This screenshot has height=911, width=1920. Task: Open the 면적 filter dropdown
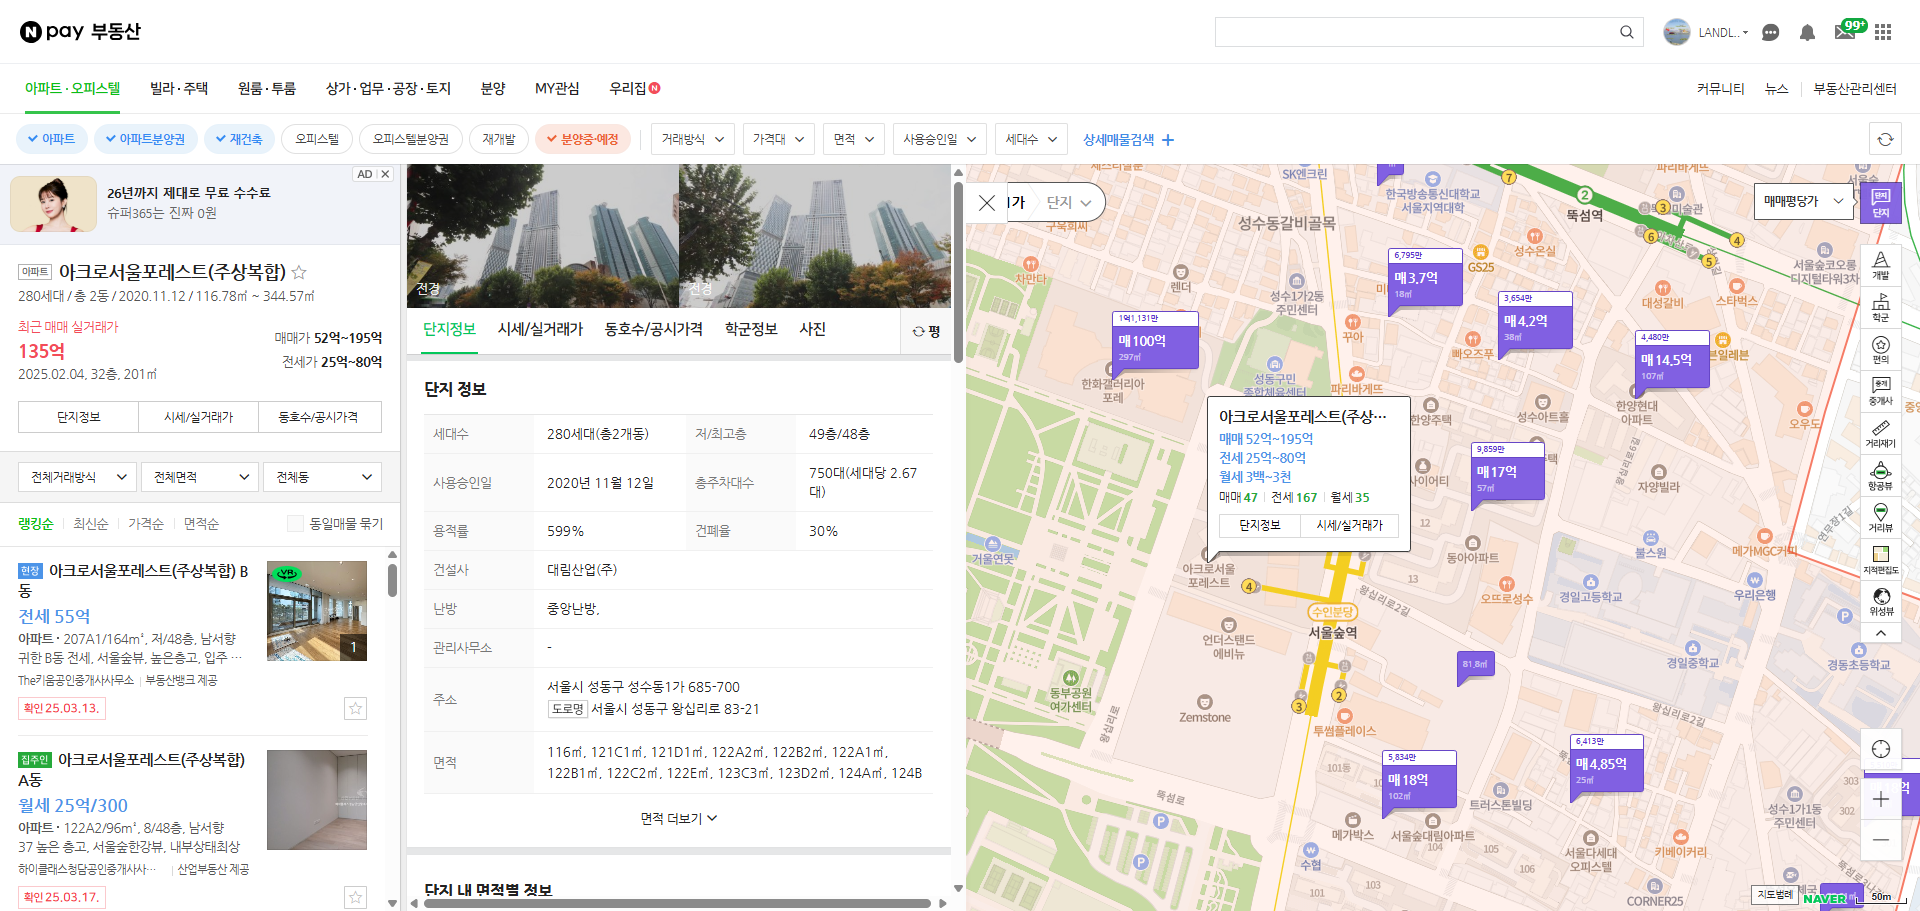pyautogui.click(x=854, y=139)
